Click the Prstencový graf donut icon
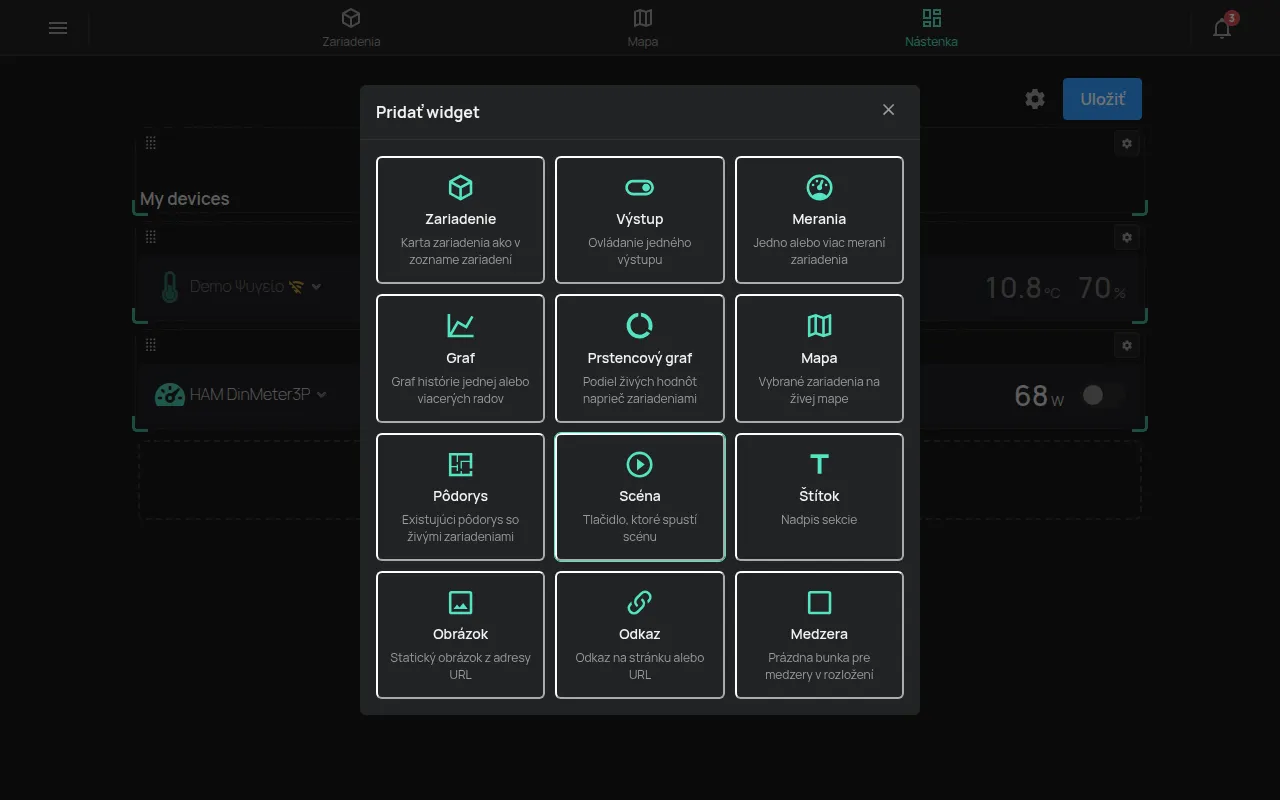This screenshot has width=1280, height=800. click(640, 325)
